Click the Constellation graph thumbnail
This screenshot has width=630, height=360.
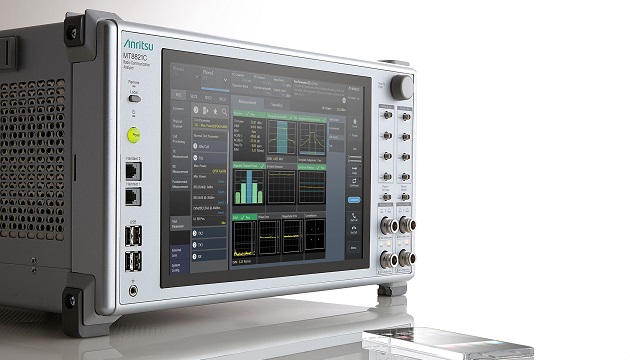tap(315, 235)
